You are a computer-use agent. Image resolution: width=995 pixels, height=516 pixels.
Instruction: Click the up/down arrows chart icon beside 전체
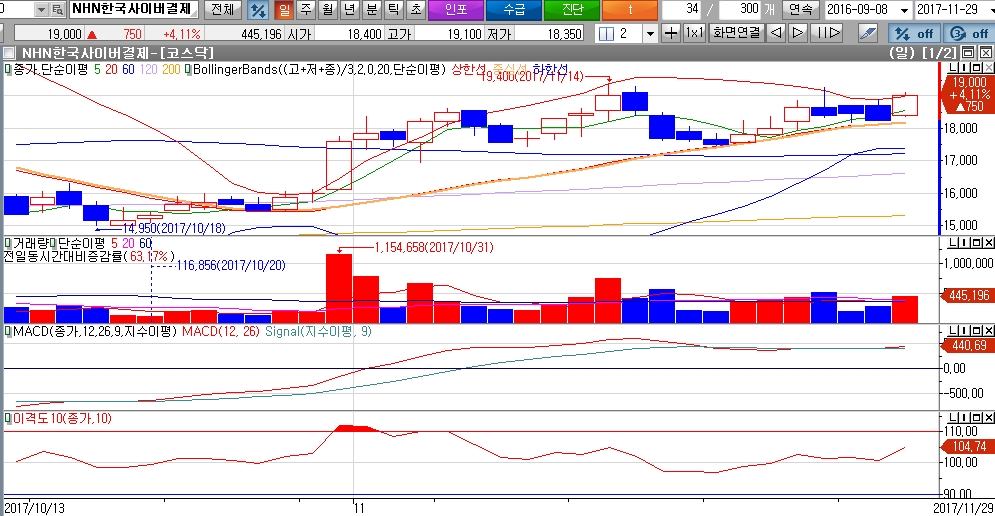(x=257, y=10)
